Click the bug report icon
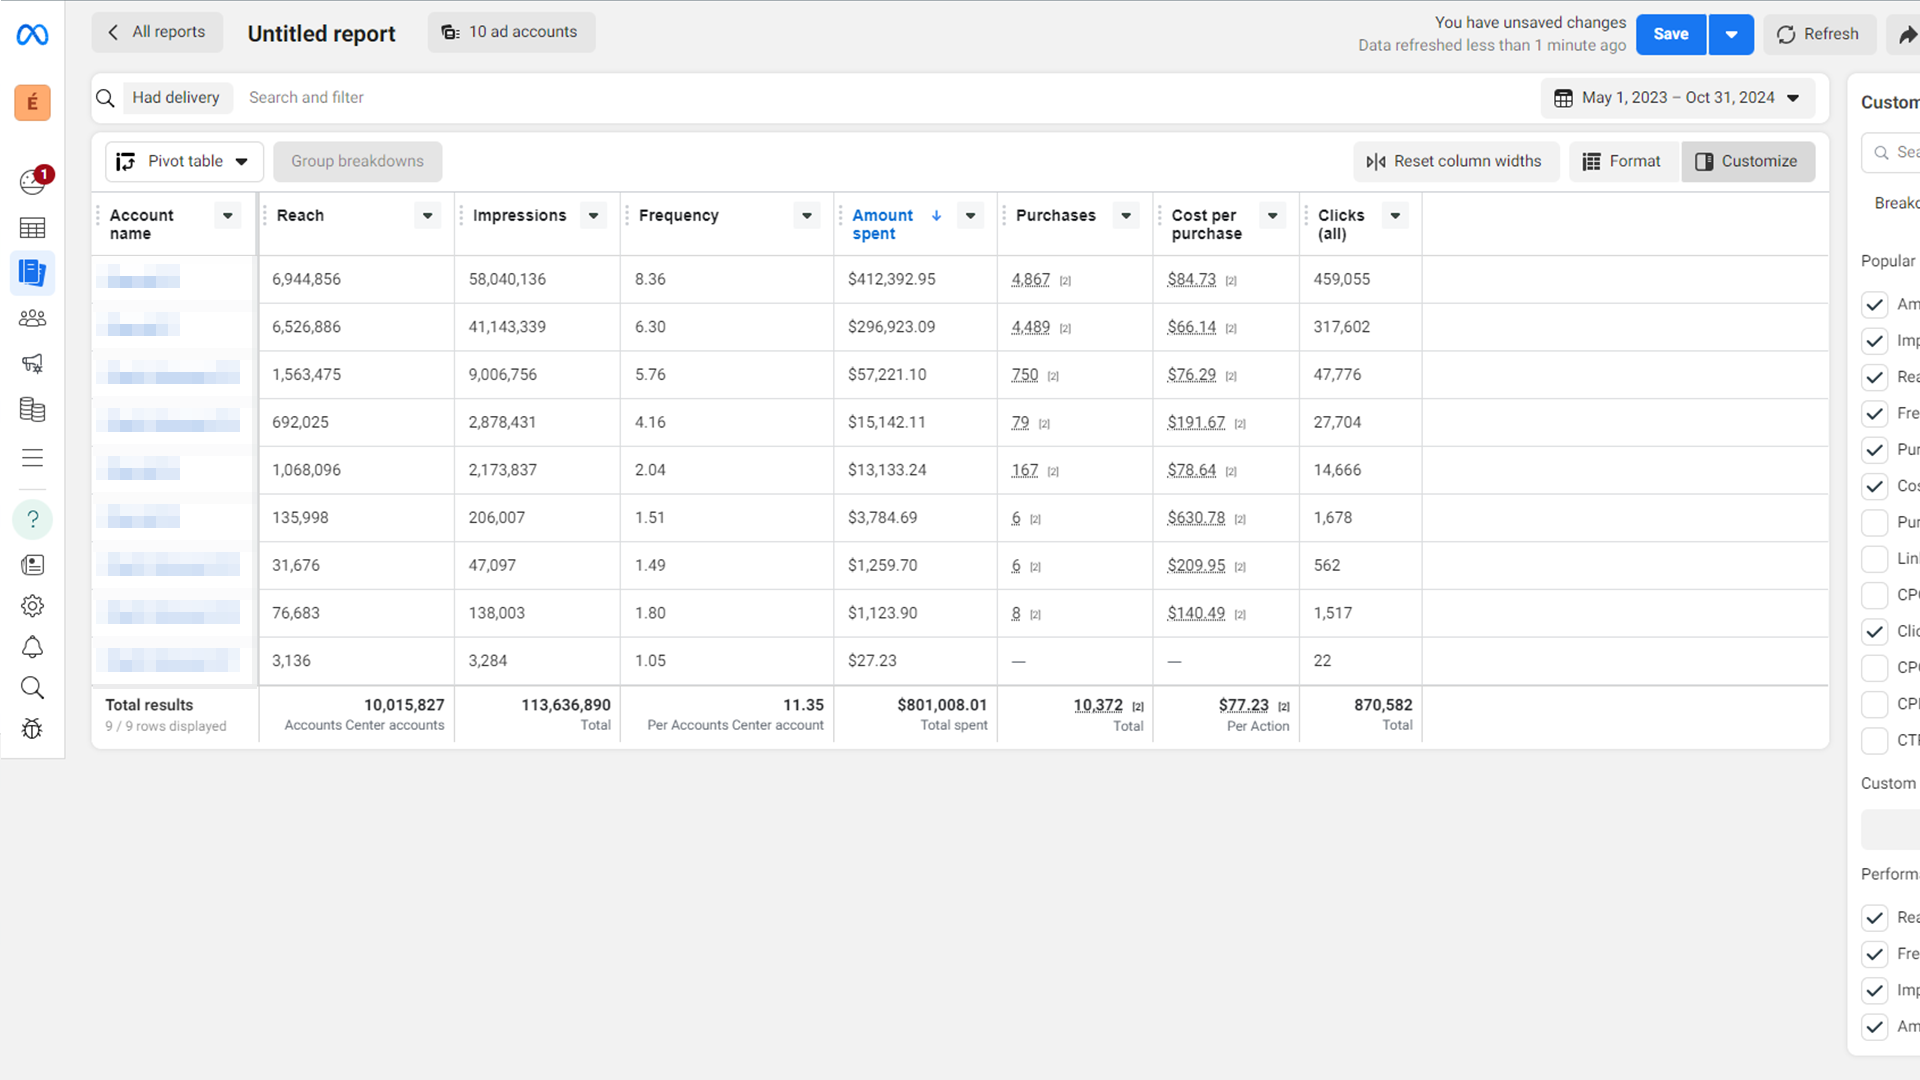Viewport: 1920px width, 1080px height. click(32, 729)
